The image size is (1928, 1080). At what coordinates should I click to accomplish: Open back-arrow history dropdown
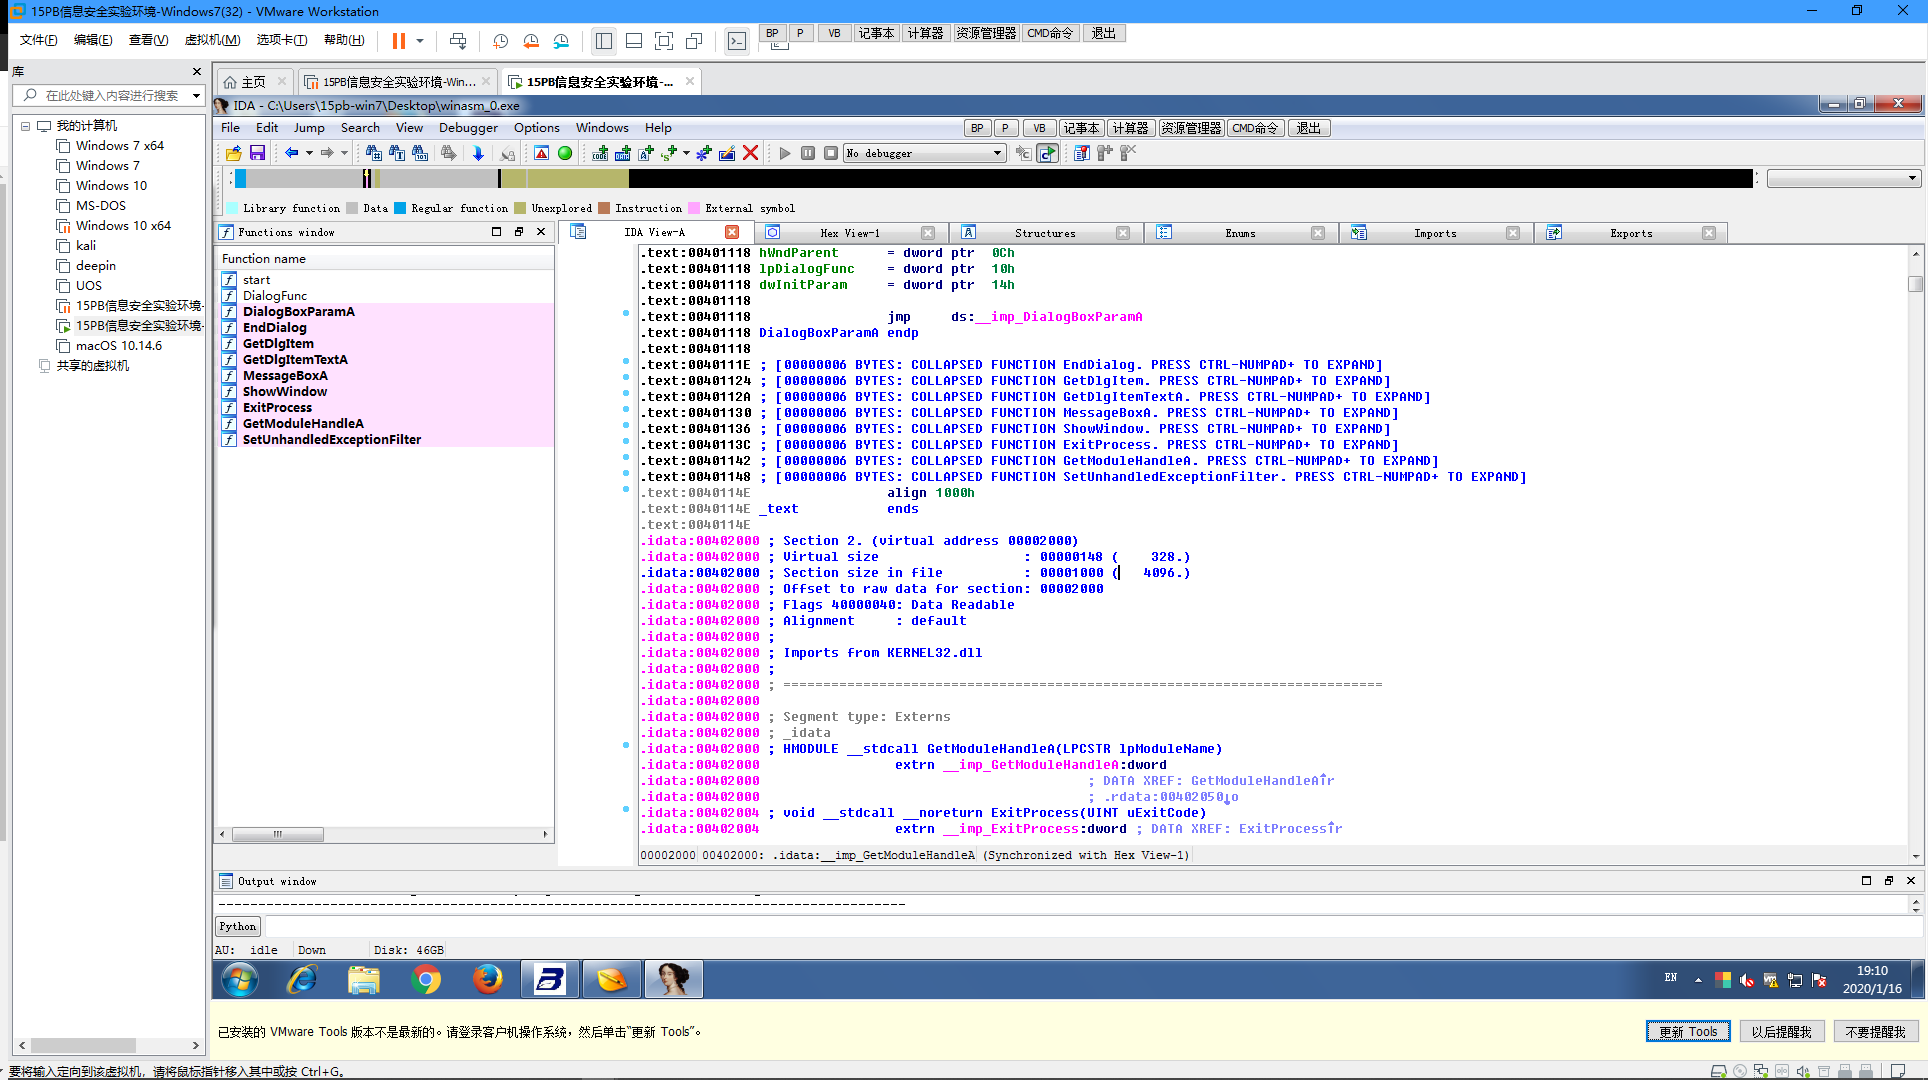(309, 153)
